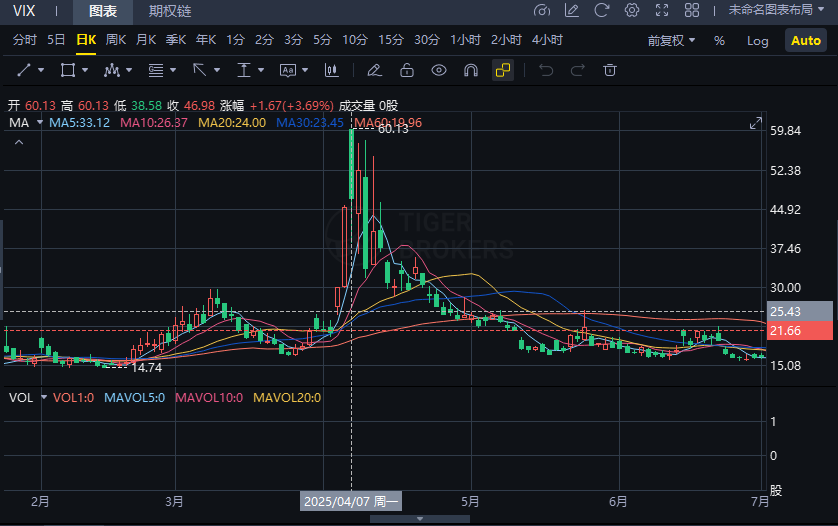Click the eraser tool icon
This screenshot has width=838, height=526.
(x=374, y=70)
